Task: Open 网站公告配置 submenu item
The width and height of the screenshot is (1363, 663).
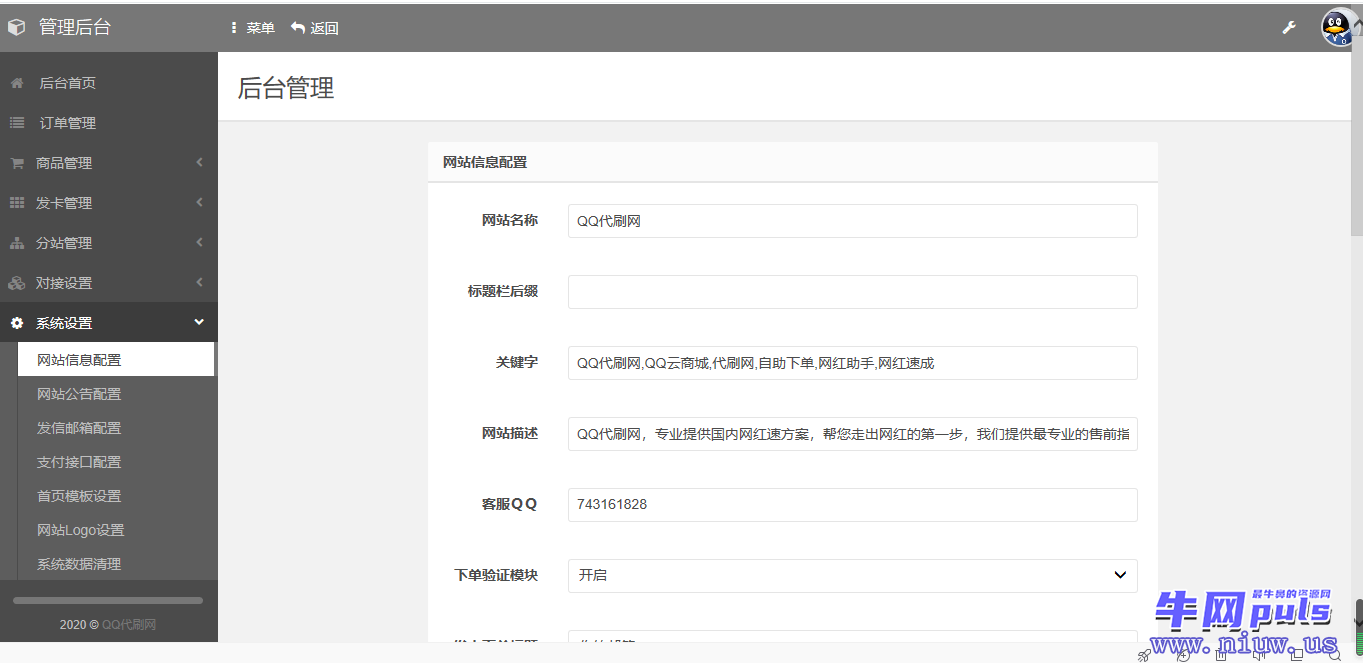Action: [116, 394]
